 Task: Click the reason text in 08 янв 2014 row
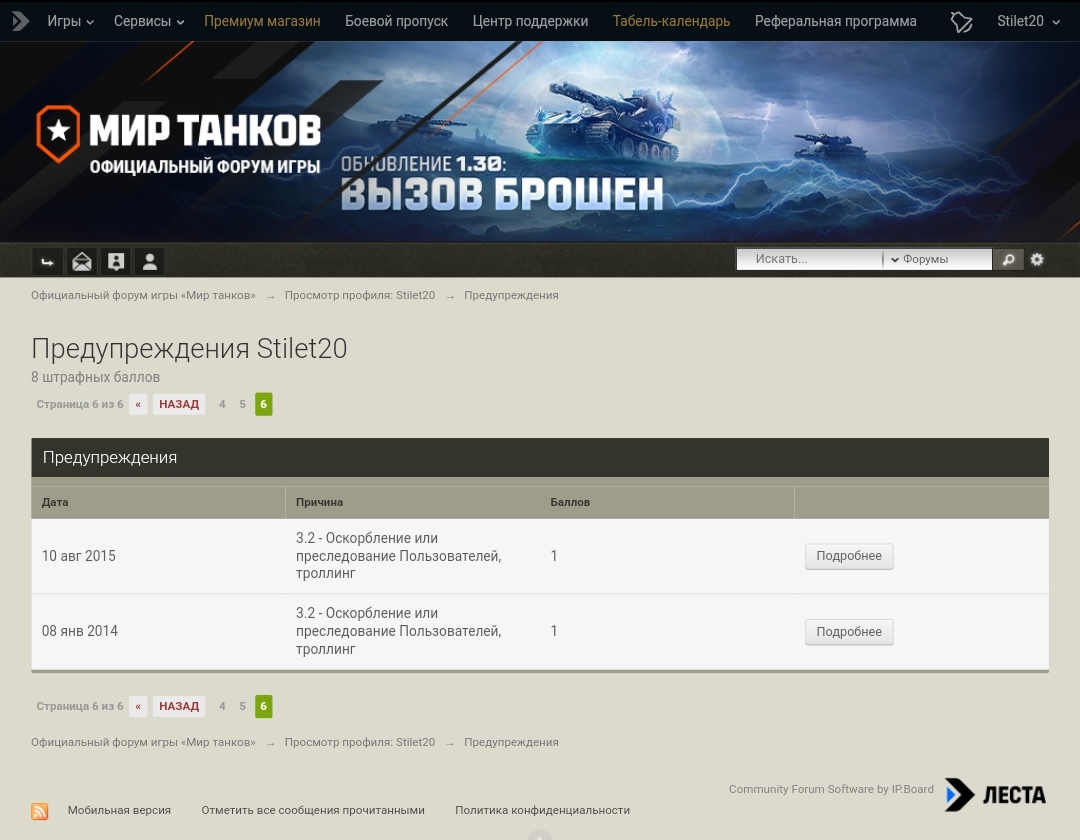point(399,631)
